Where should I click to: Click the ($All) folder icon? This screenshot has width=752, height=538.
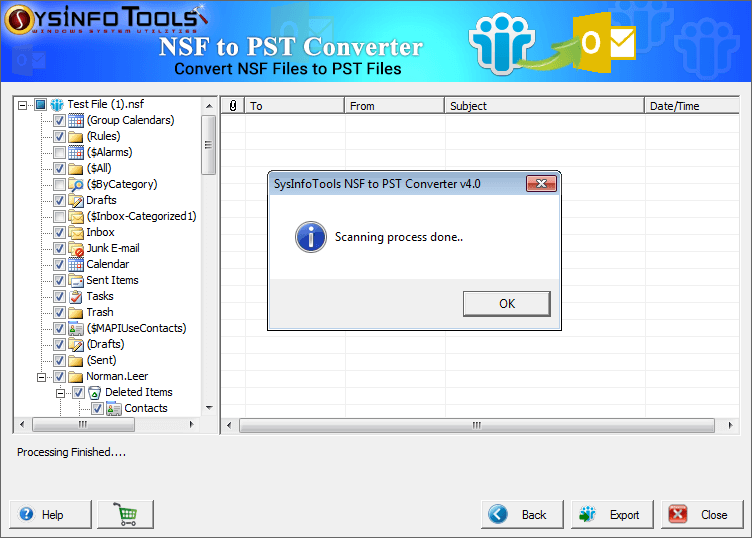point(76,169)
